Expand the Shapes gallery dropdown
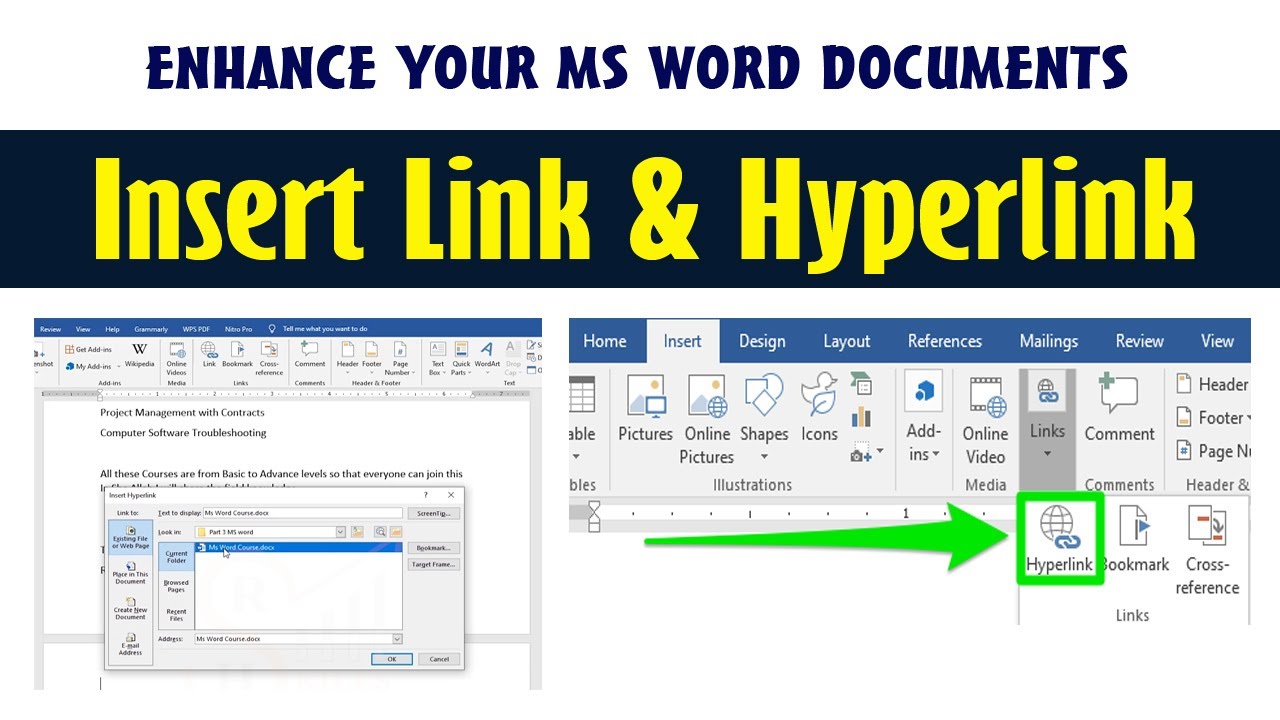Screen dimensions: 1280x720 [x=764, y=456]
